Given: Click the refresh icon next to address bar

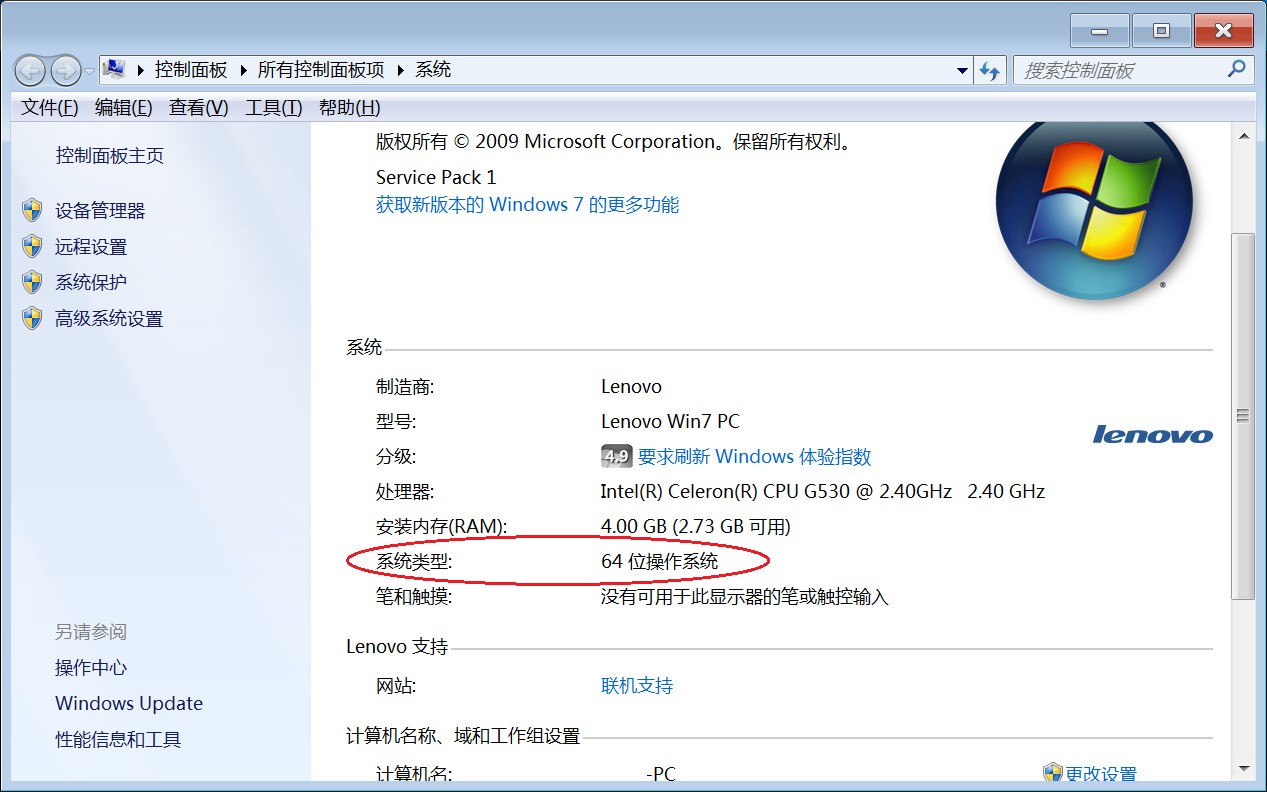Looking at the screenshot, I should point(990,70).
